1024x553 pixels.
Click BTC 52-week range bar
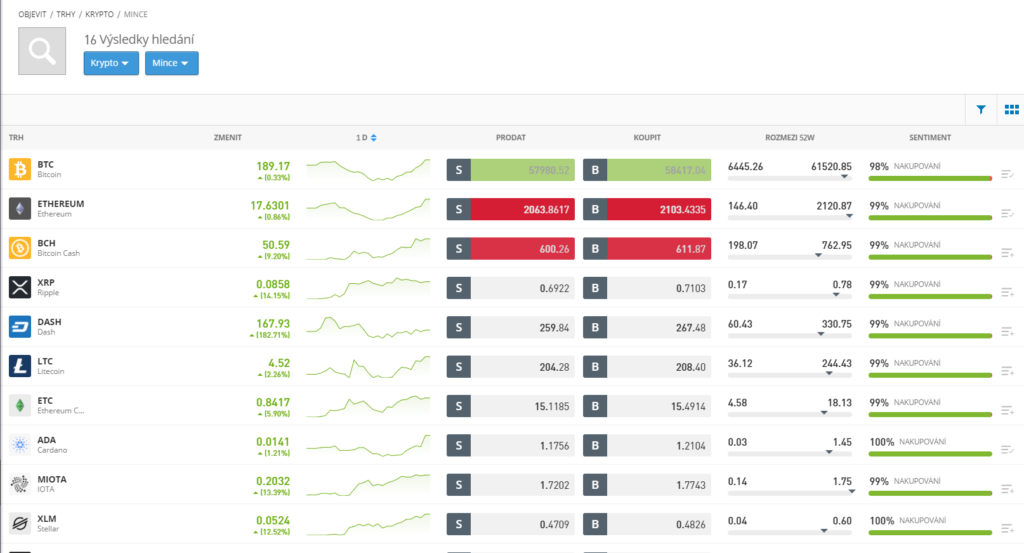(x=790, y=178)
